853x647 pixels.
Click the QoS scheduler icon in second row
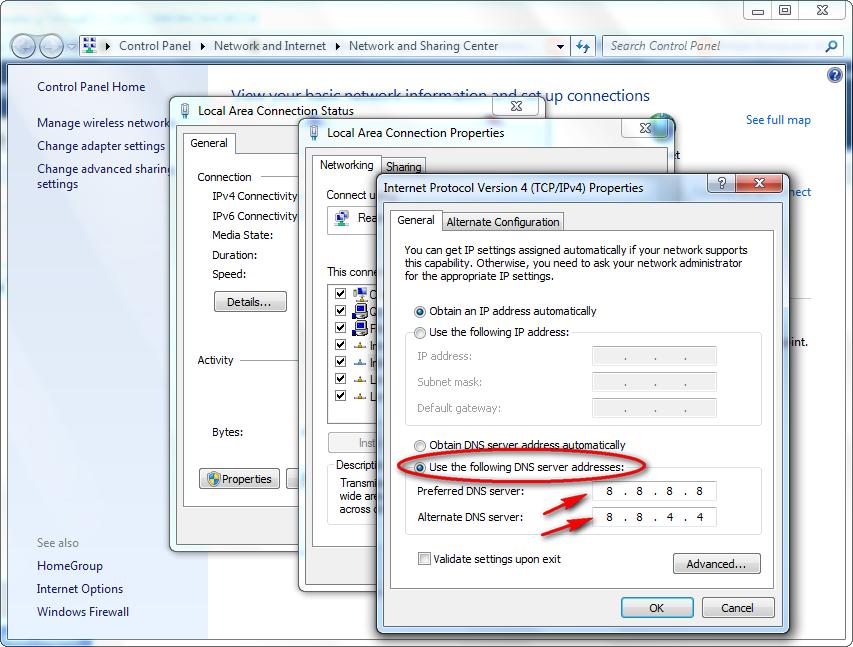coord(360,311)
